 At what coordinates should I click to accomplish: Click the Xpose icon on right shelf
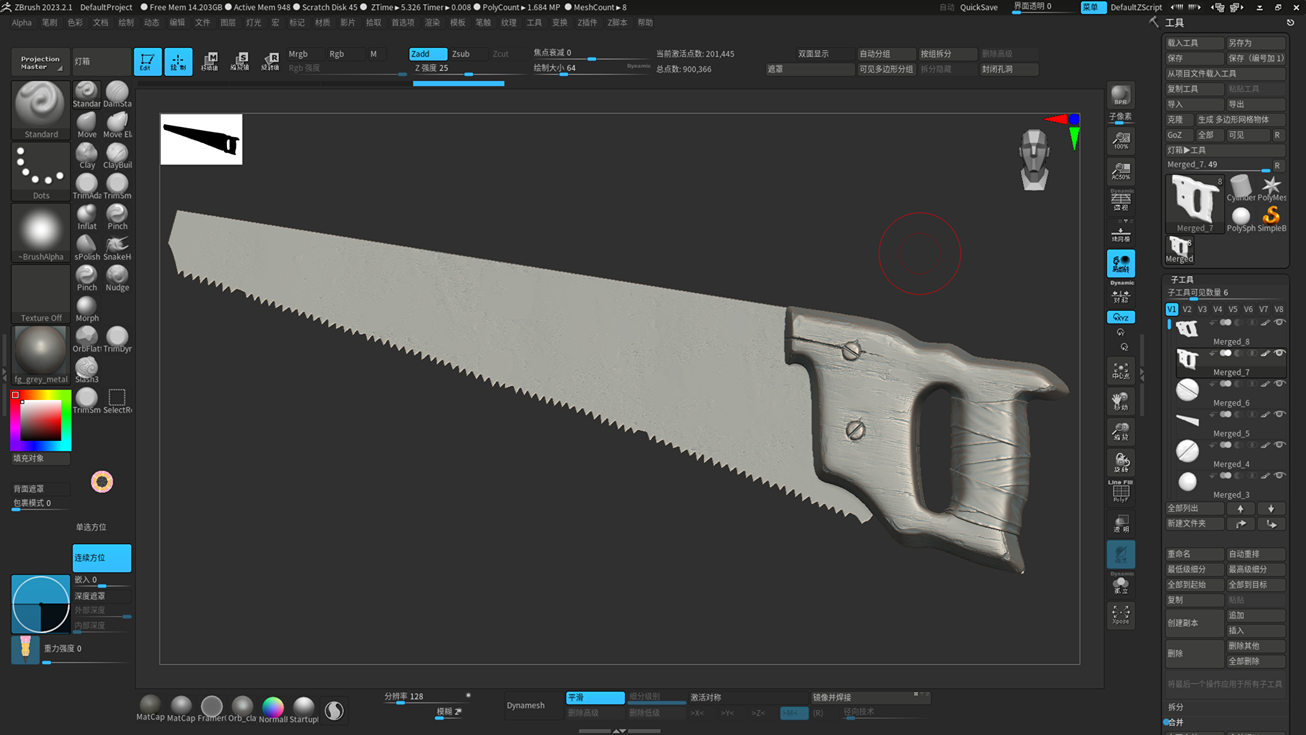point(1121,614)
